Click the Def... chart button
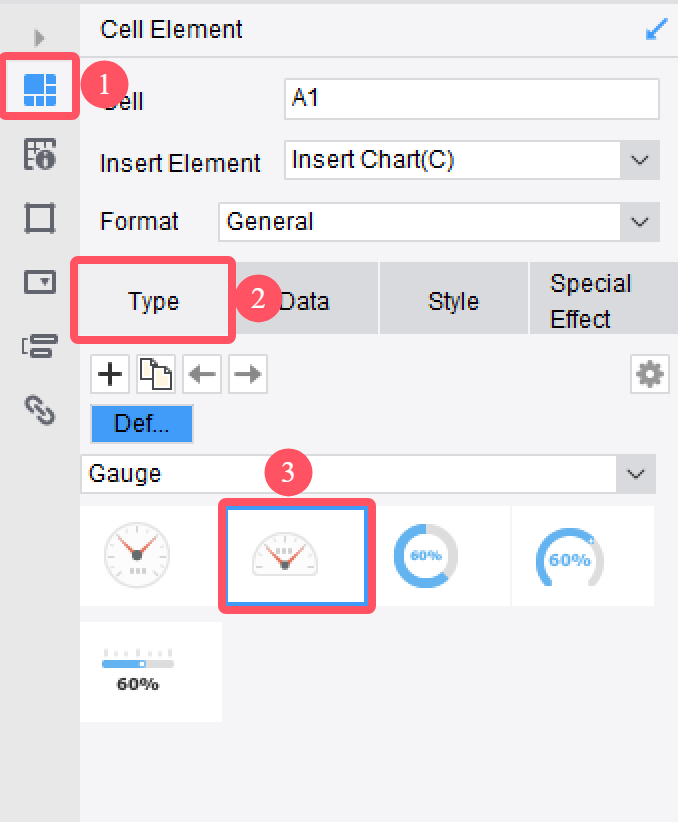 [141, 424]
